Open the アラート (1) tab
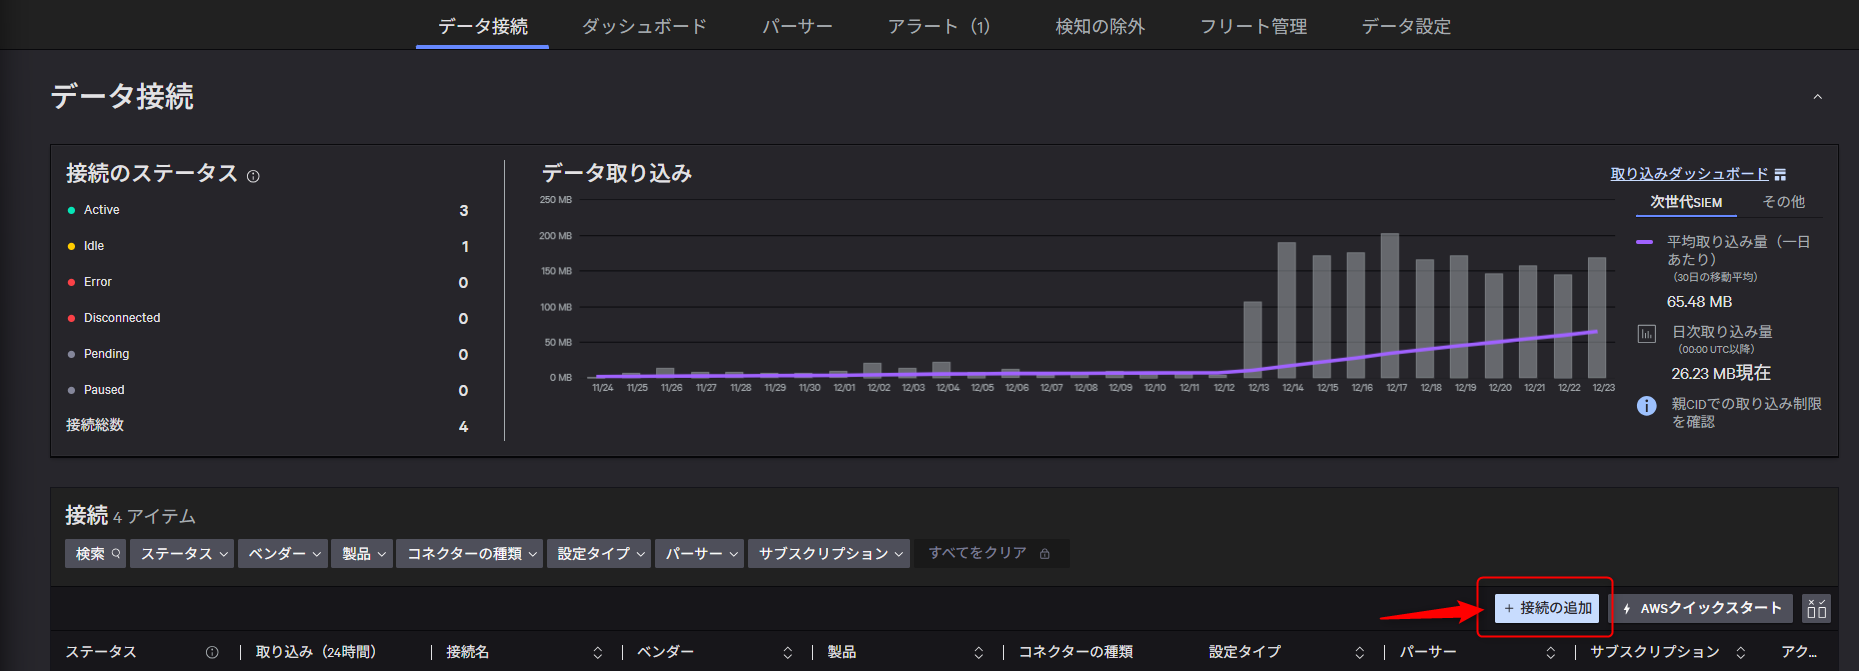This screenshot has width=1859, height=671. [938, 26]
